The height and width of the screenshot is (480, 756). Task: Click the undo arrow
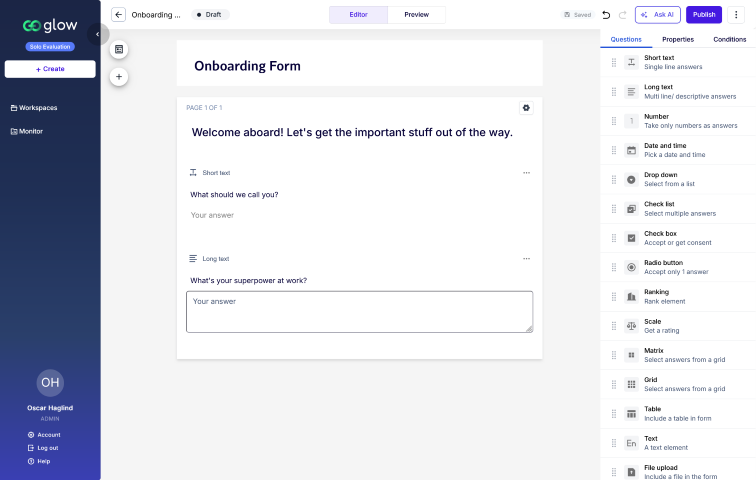point(606,15)
